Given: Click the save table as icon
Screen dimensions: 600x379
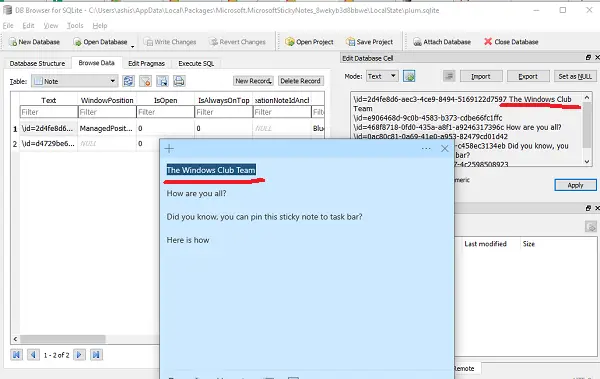Looking at the screenshot, I should [162, 81].
